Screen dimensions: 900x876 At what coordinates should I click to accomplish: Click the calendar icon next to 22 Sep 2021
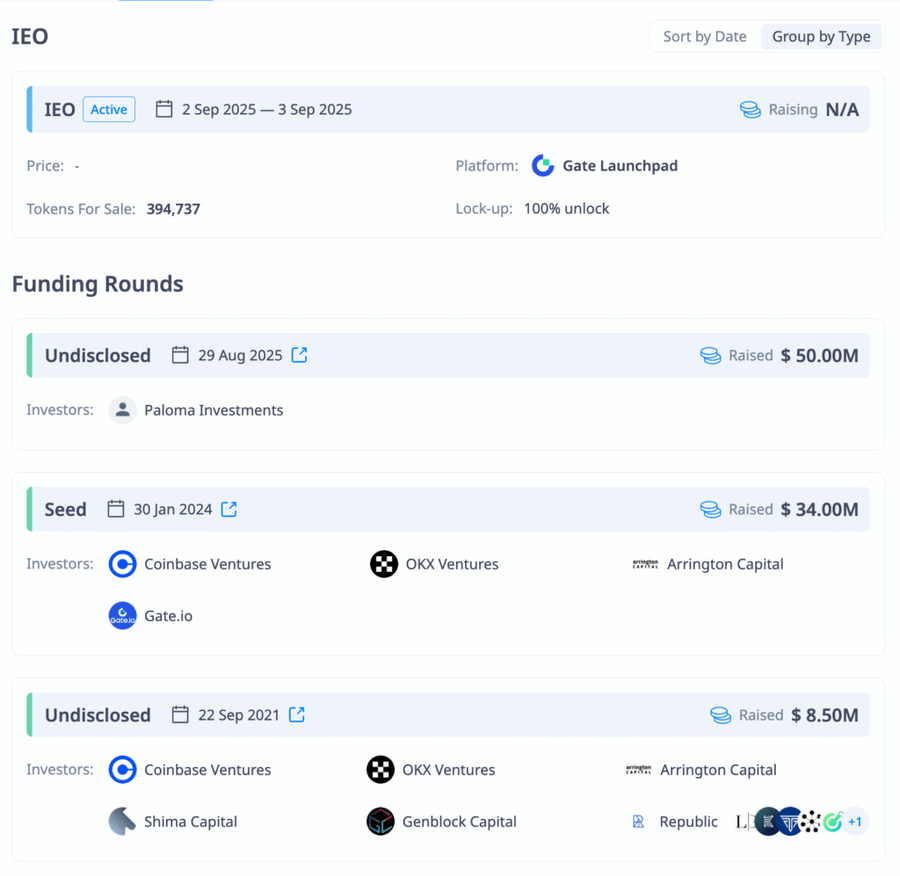(x=180, y=715)
